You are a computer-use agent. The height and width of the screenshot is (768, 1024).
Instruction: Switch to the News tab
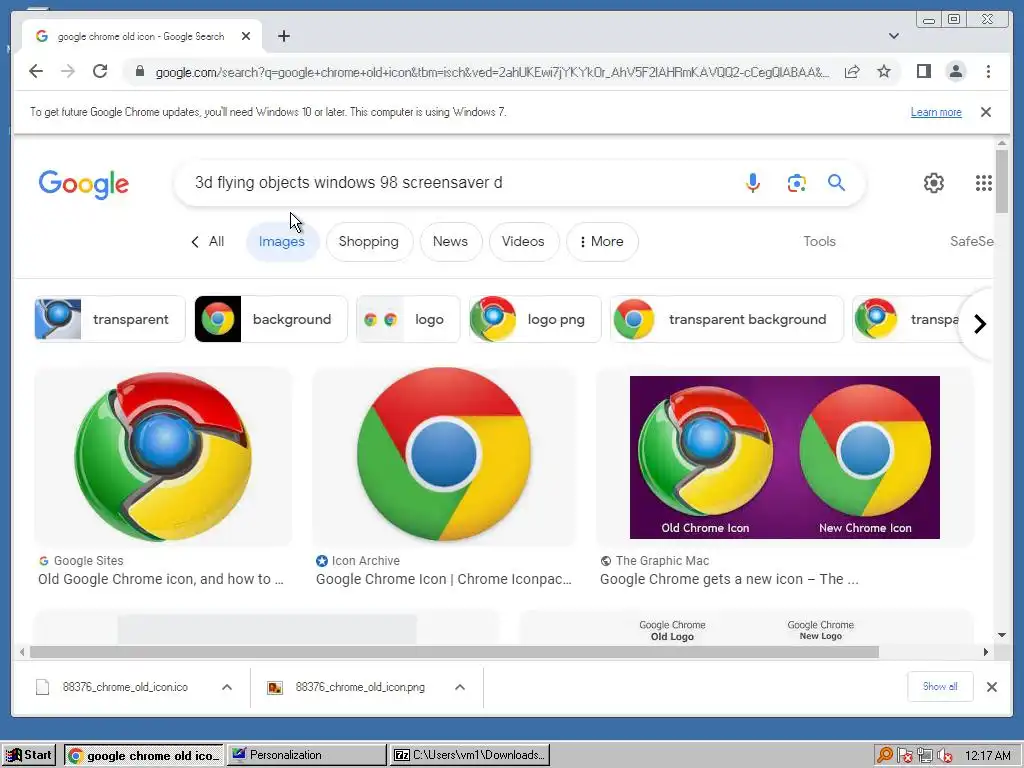[450, 242]
